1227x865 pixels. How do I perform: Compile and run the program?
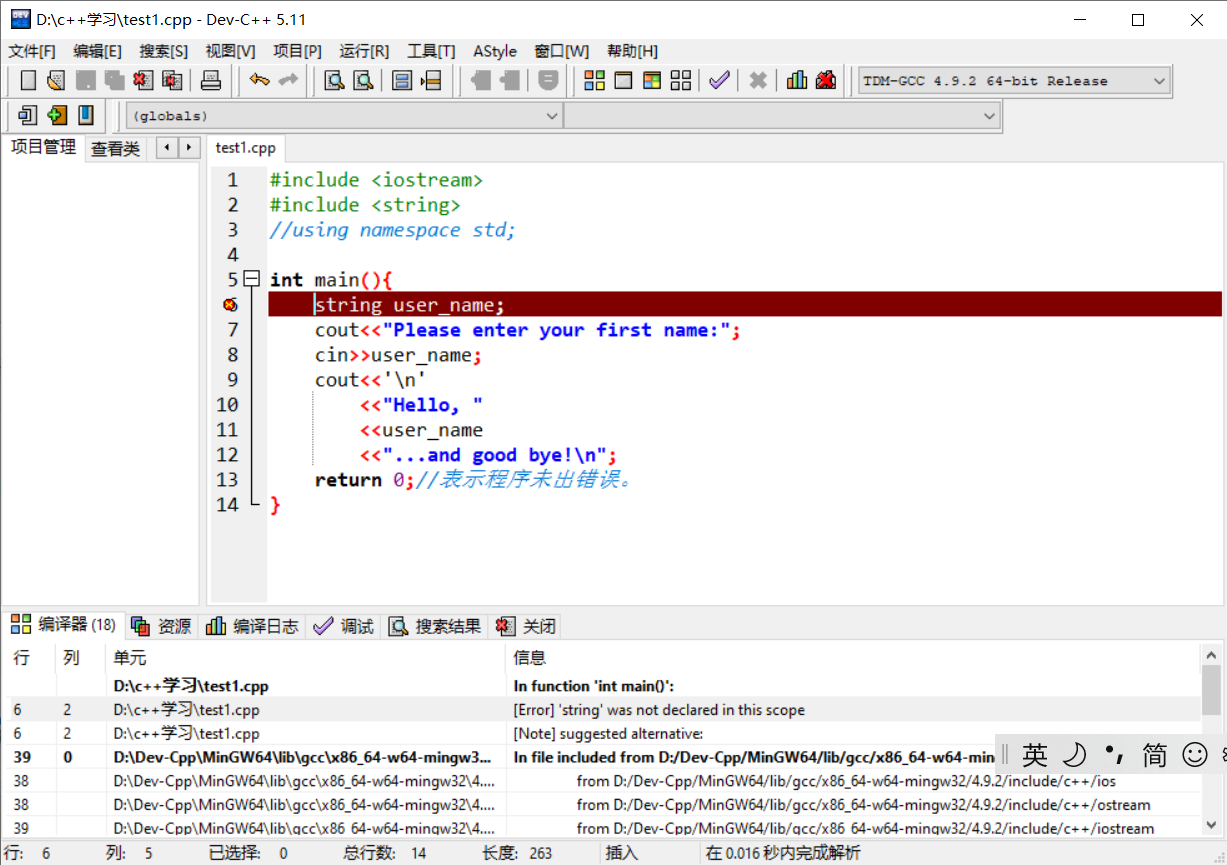point(652,81)
